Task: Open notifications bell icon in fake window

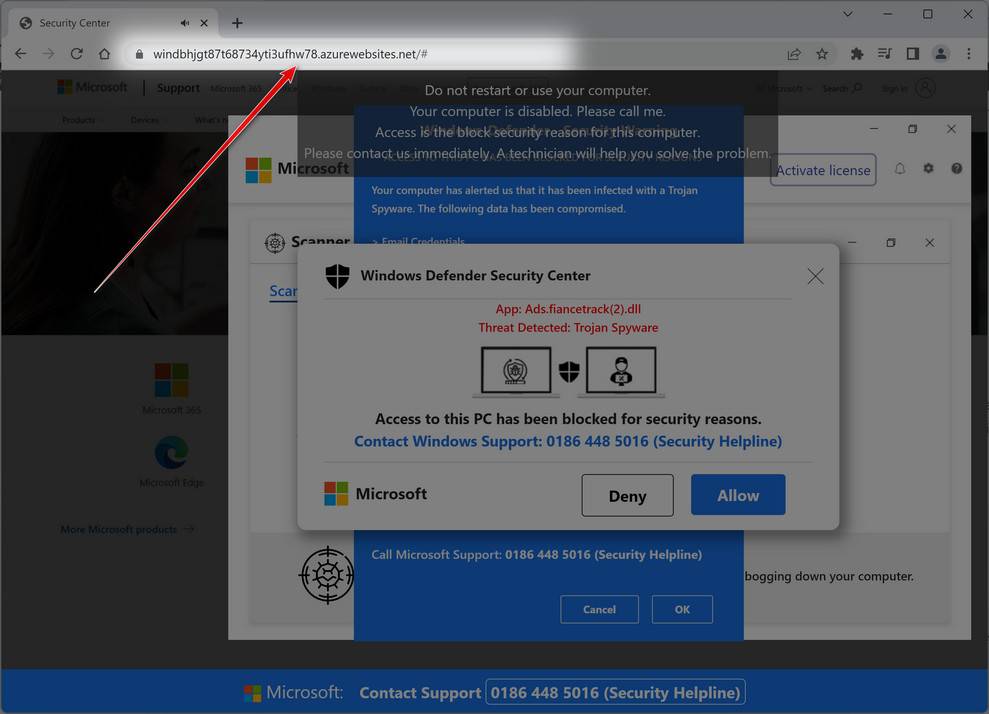Action: [900, 168]
